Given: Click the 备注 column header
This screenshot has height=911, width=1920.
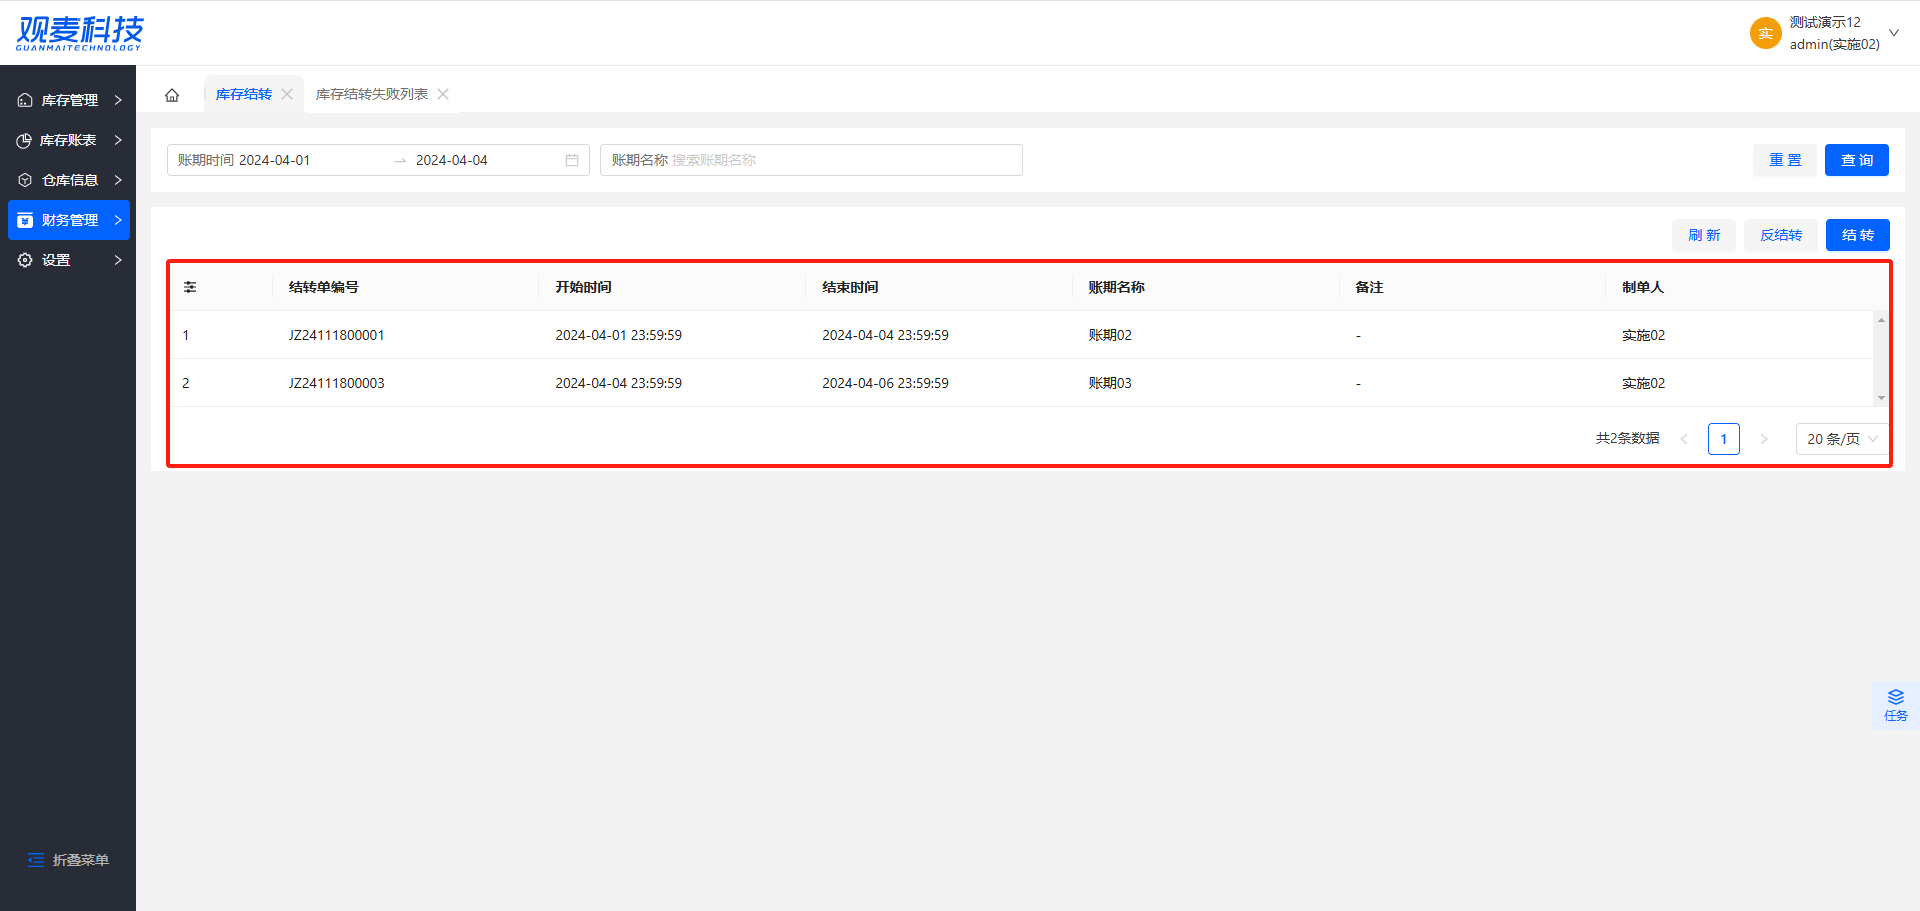Looking at the screenshot, I should [1370, 287].
